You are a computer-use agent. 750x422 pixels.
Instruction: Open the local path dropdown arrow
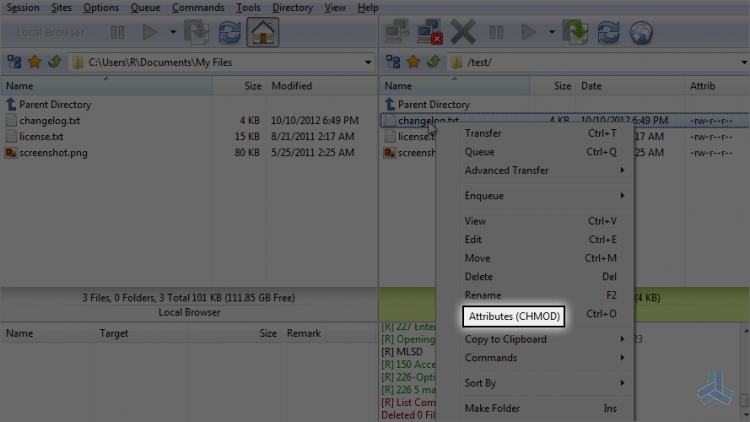(367, 62)
